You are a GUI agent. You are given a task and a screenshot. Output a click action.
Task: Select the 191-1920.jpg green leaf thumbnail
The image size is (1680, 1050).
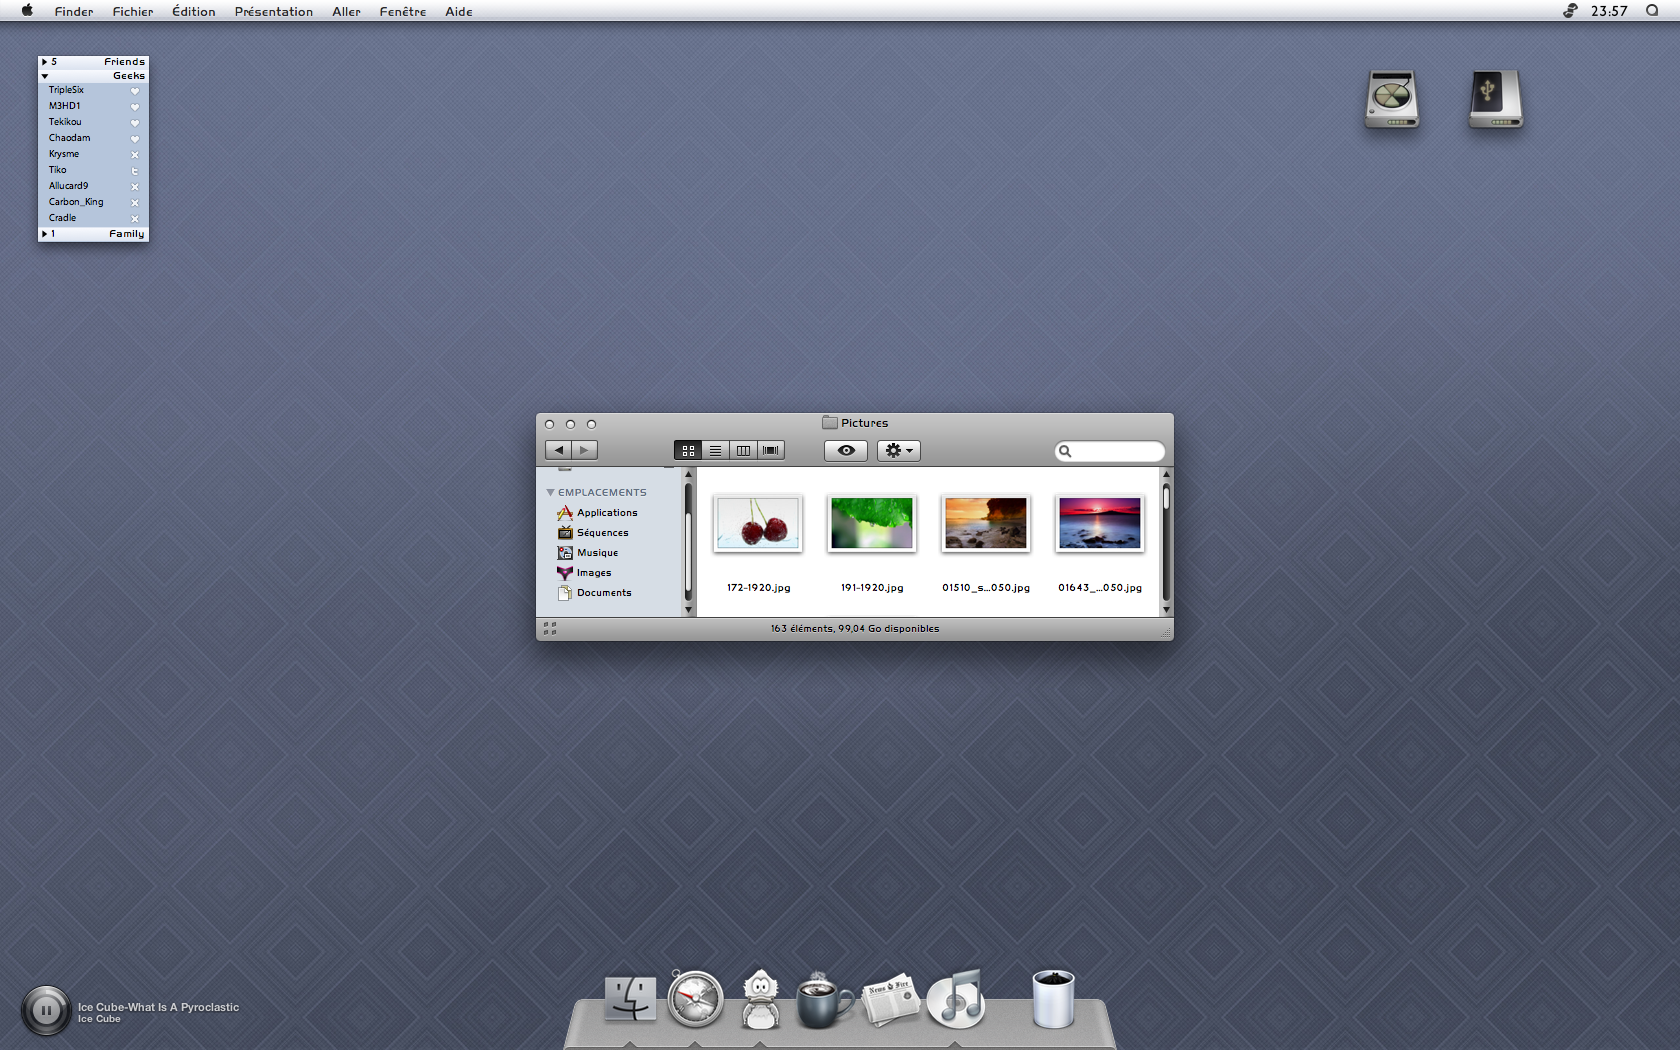pyautogui.click(x=872, y=522)
